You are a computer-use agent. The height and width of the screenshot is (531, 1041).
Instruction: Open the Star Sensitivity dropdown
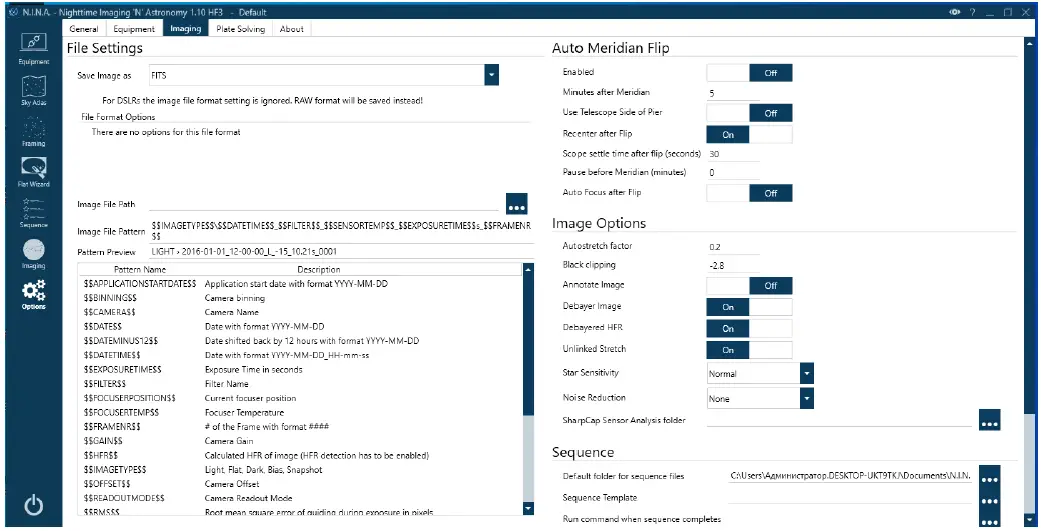click(x=805, y=373)
